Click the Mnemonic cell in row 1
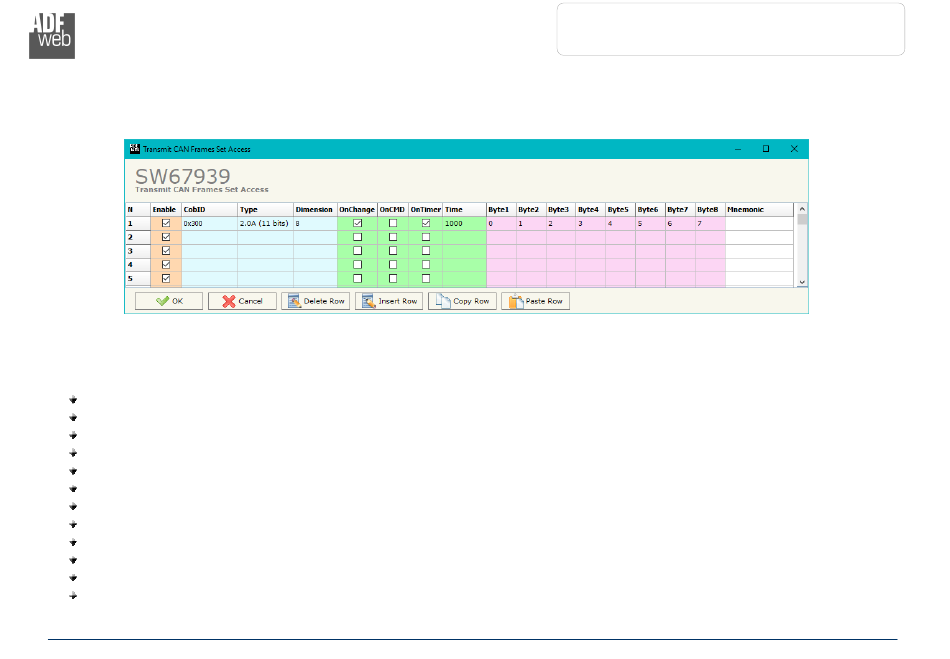This screenshot has height=659, width=950. pyautogui.click(x=759, y=224)
